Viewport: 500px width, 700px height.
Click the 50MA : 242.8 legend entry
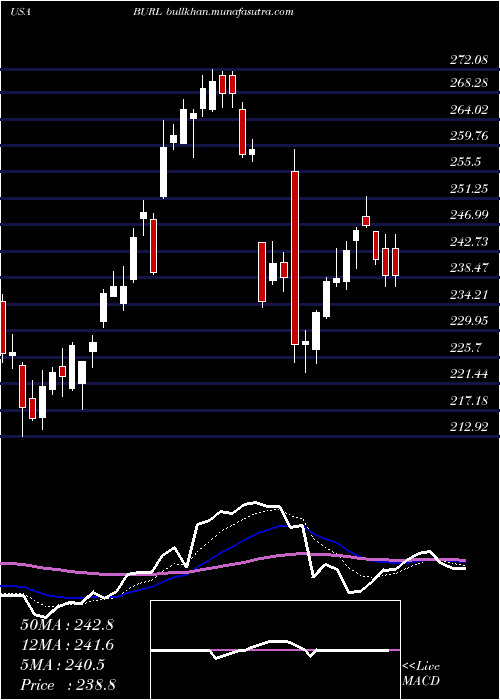(x=67, y=625)
